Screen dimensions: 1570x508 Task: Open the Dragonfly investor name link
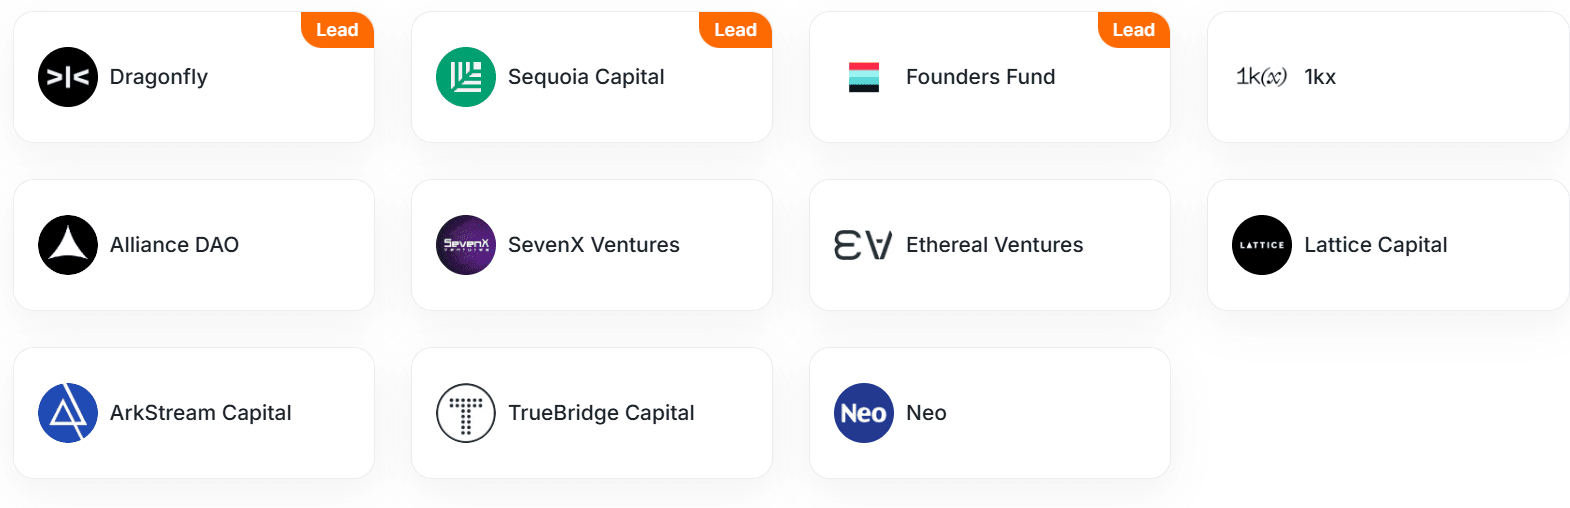[159, 77]
